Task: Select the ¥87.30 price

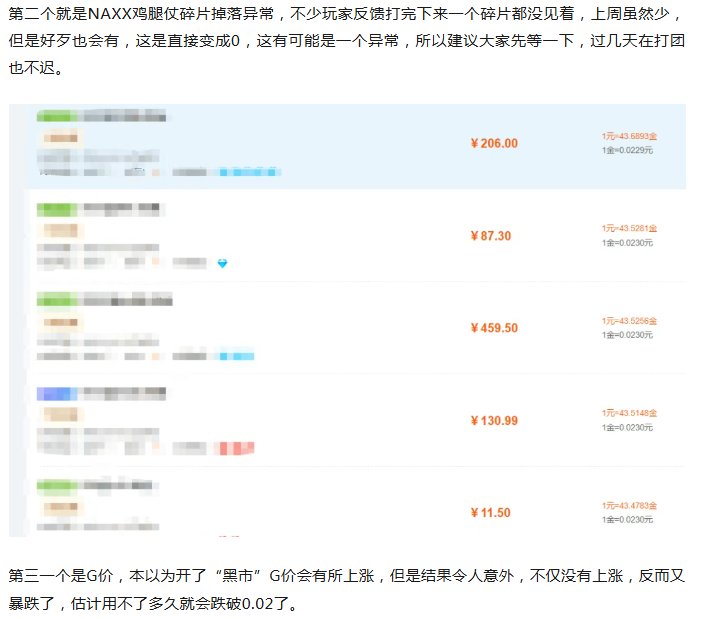Action: click(490, 236)
